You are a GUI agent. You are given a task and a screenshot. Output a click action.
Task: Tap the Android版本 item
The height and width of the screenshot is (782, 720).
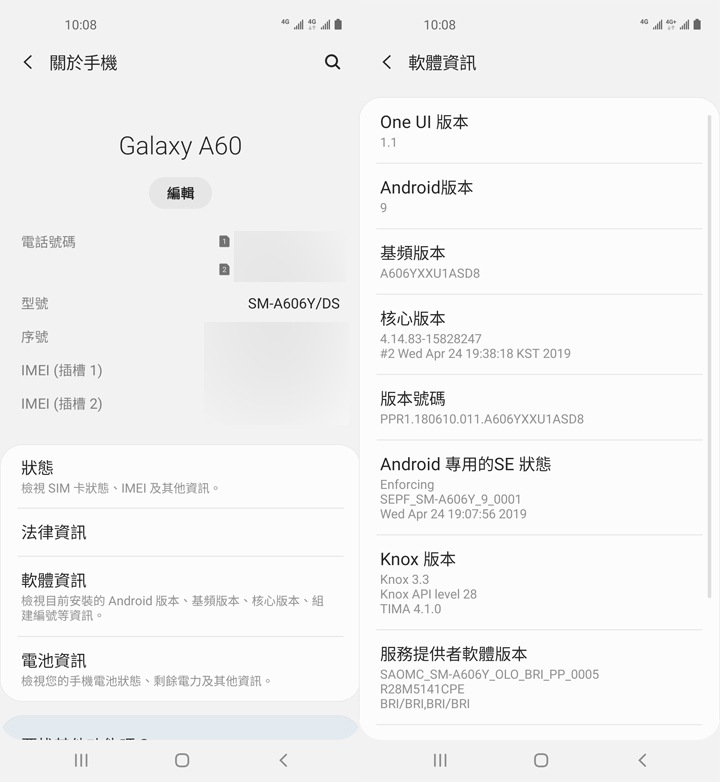coord(539,196)
